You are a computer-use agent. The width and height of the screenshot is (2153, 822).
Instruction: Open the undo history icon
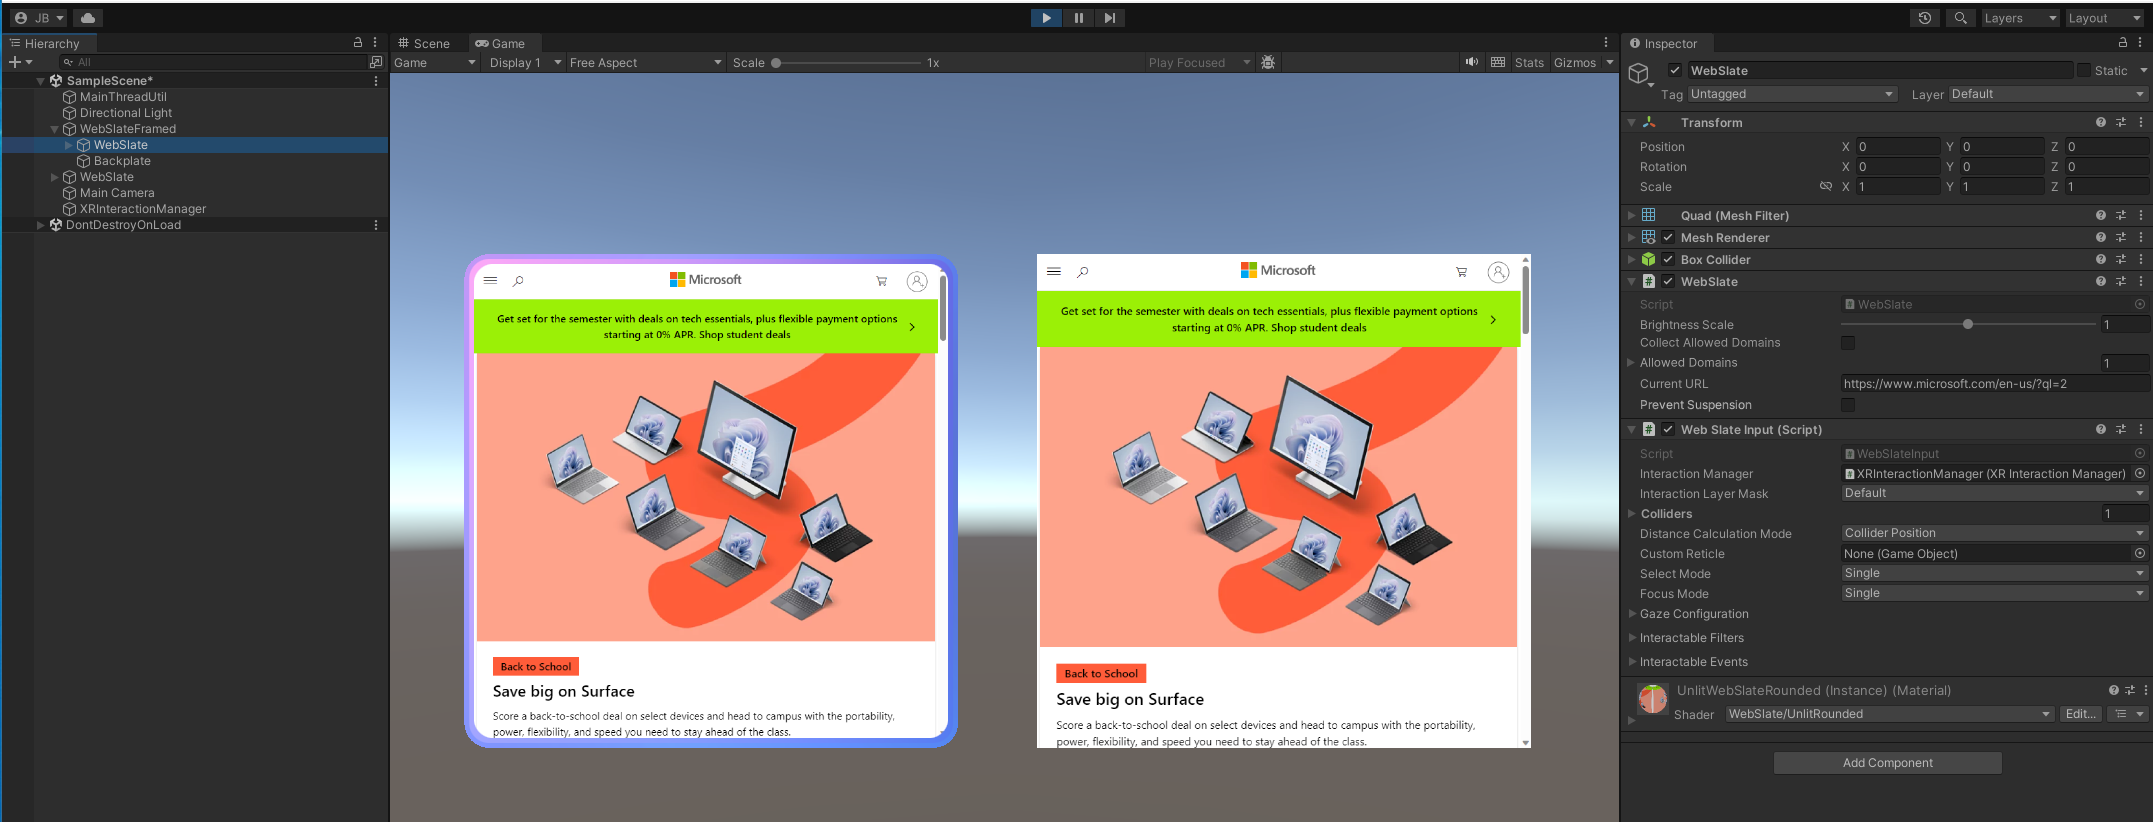1925,18
